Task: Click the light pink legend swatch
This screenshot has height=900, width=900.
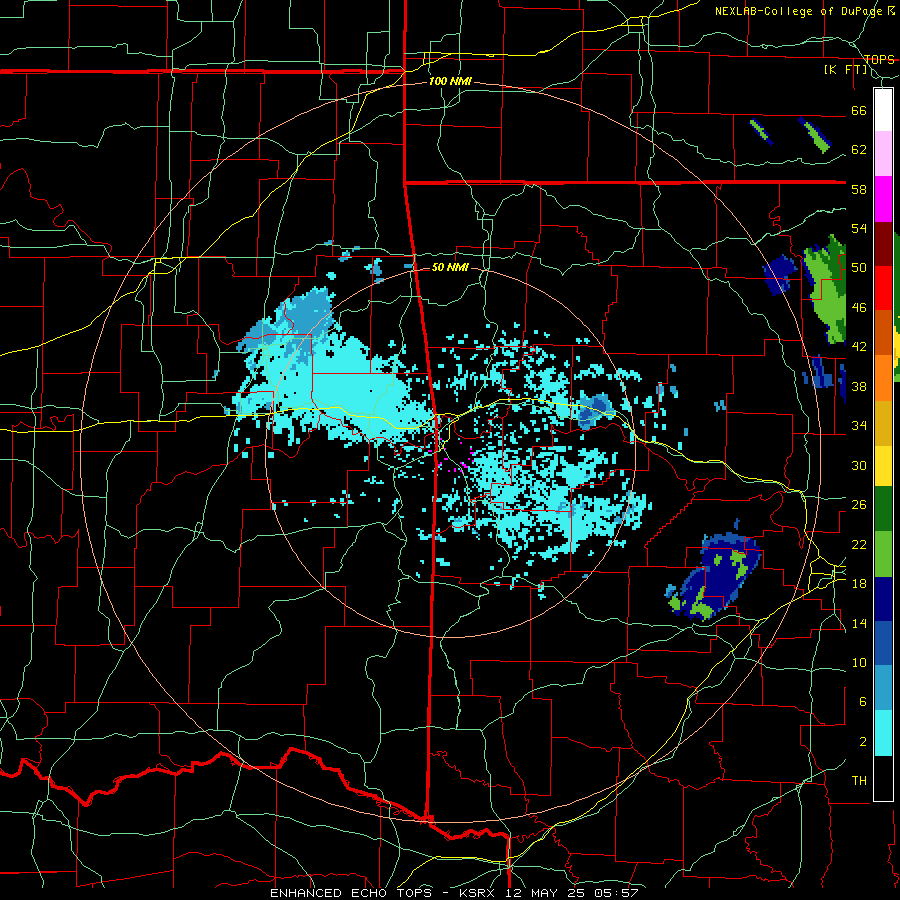Action: pyautogui.click(x=883, y=154)
